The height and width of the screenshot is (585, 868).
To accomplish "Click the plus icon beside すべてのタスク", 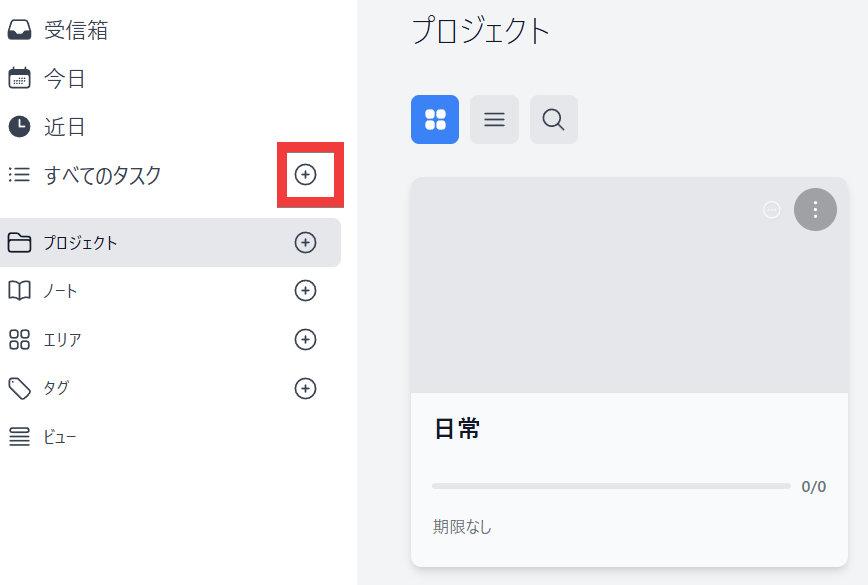I will 306,175.
